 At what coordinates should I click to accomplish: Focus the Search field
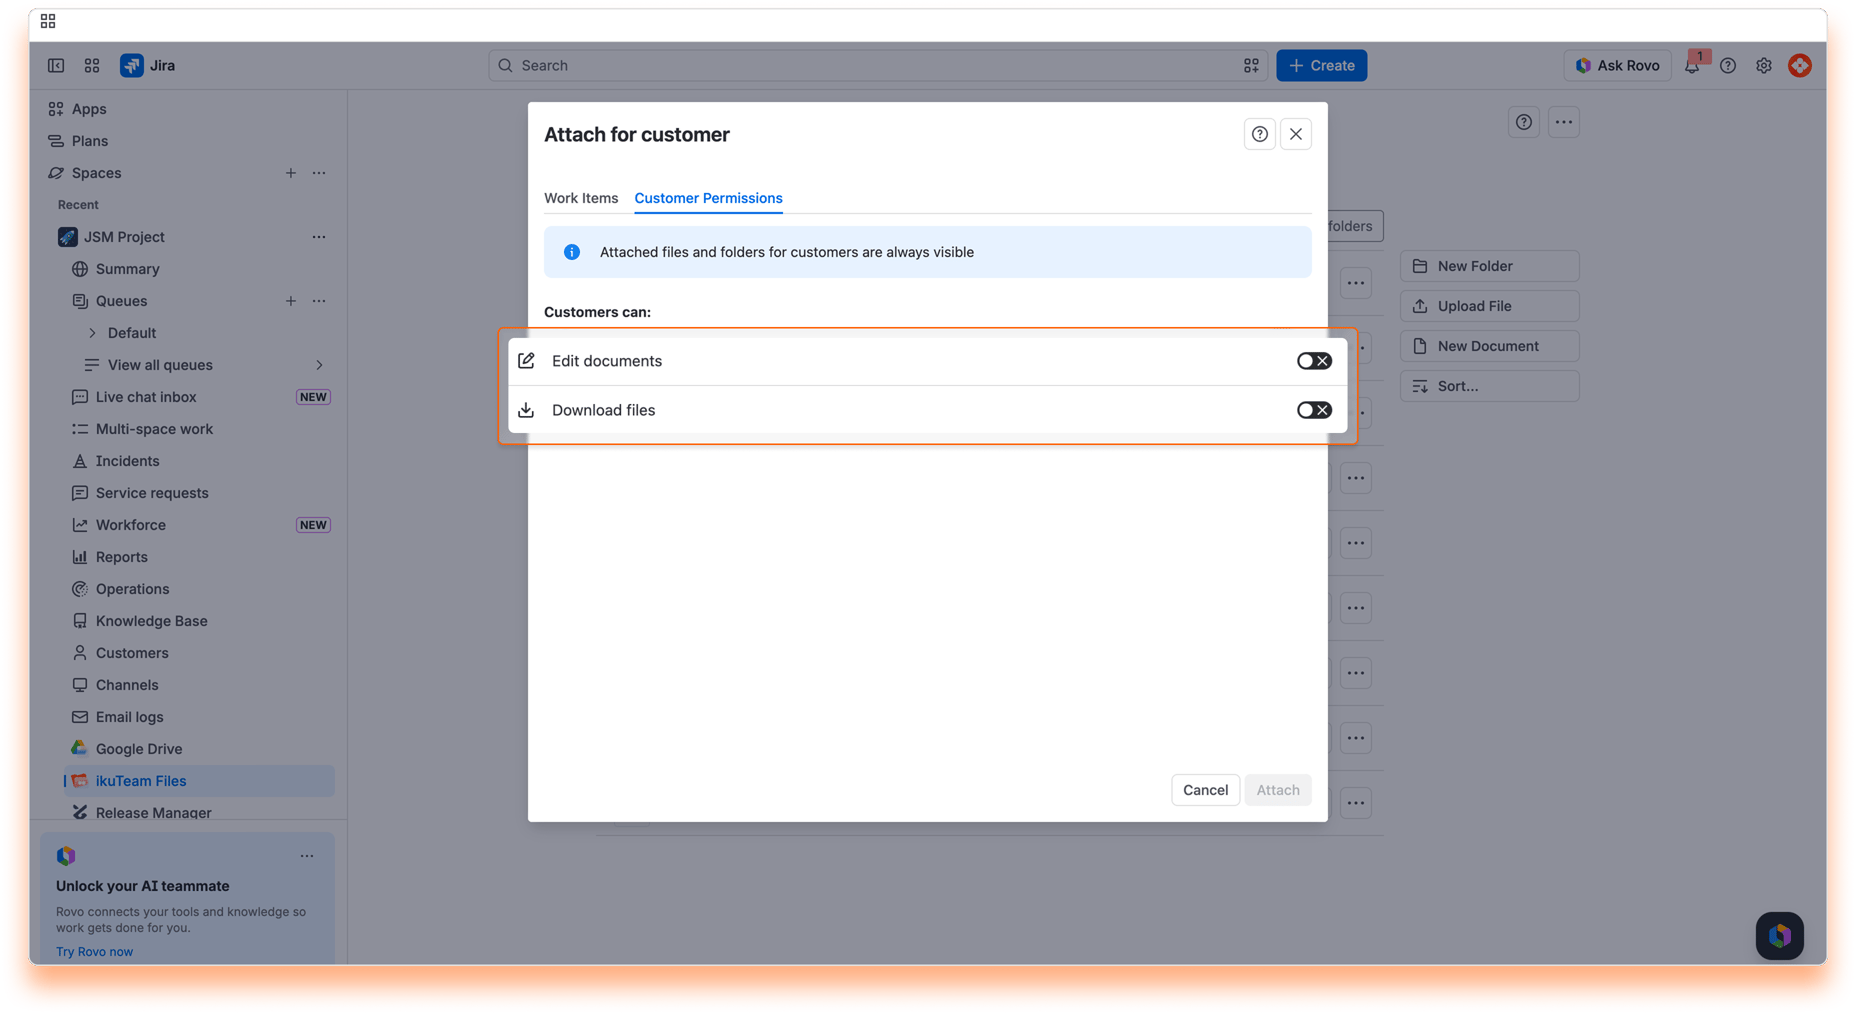[877, 65]
